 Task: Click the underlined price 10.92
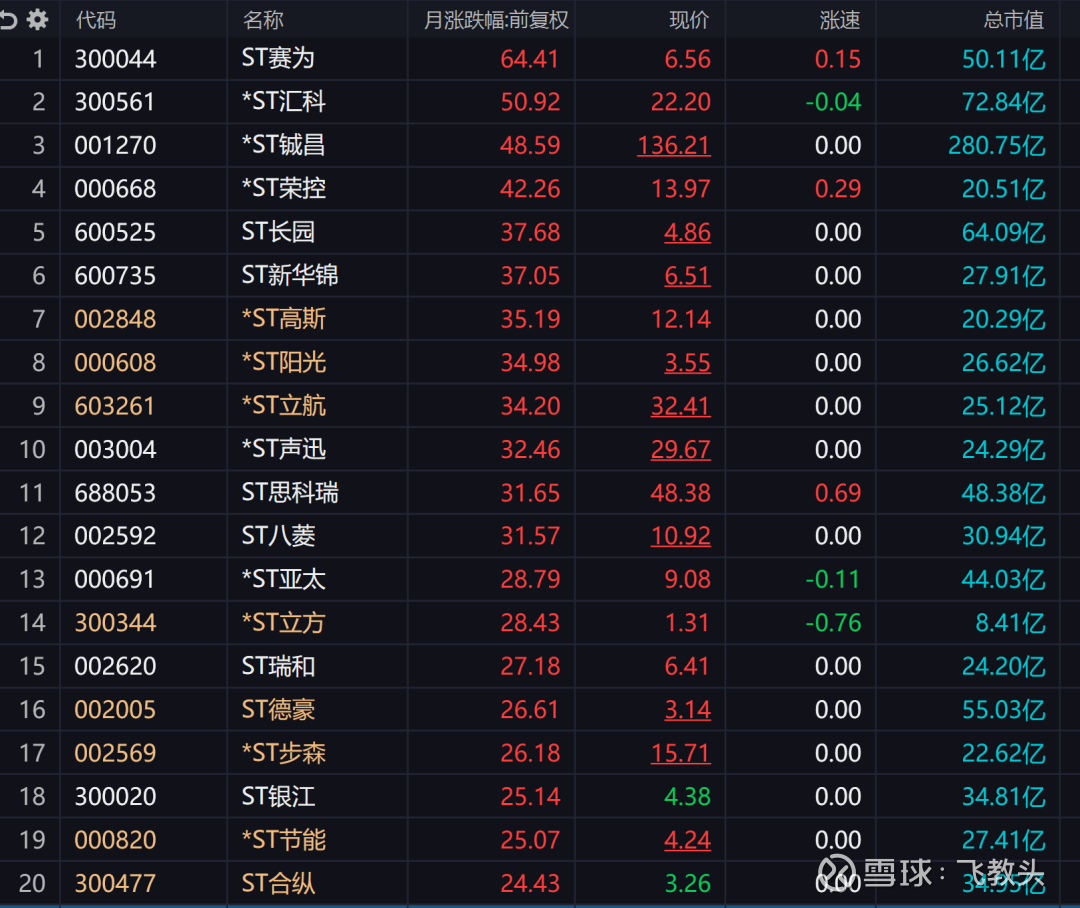[680, 536]
